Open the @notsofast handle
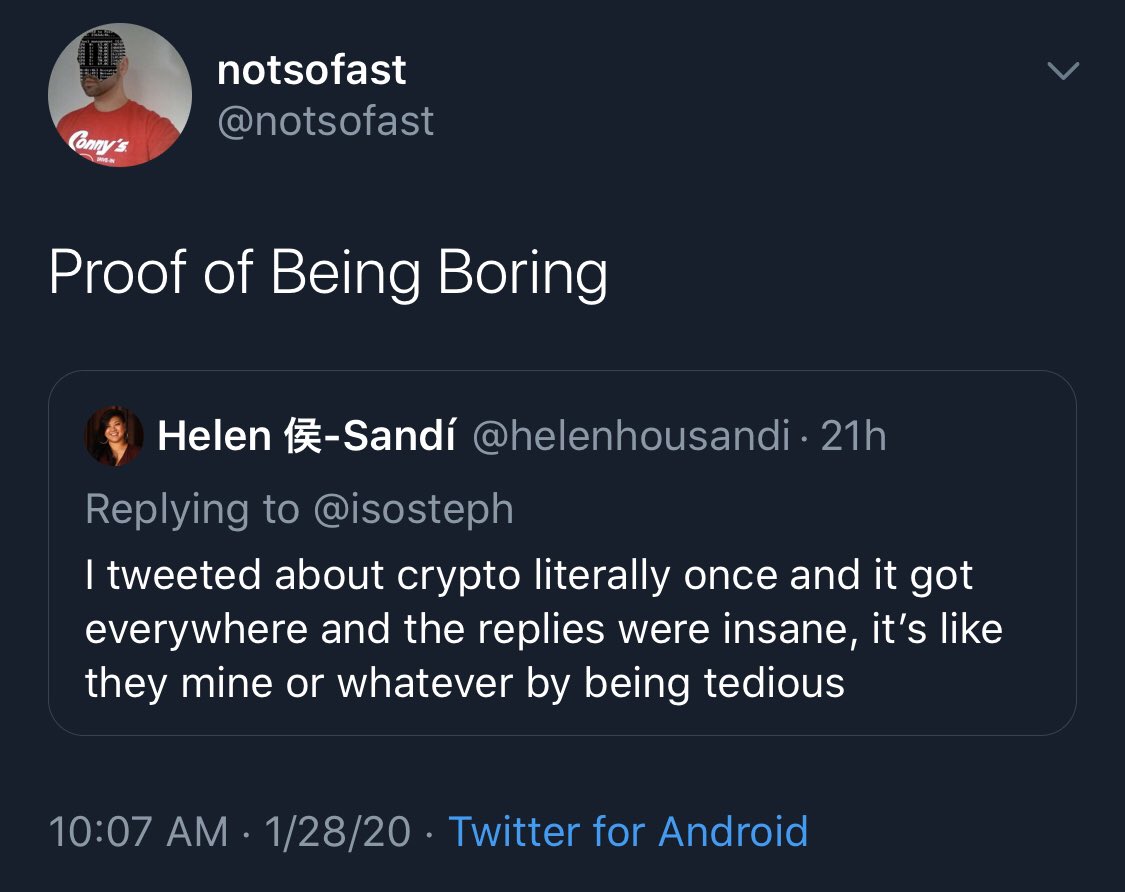 [x=325, y=121]
